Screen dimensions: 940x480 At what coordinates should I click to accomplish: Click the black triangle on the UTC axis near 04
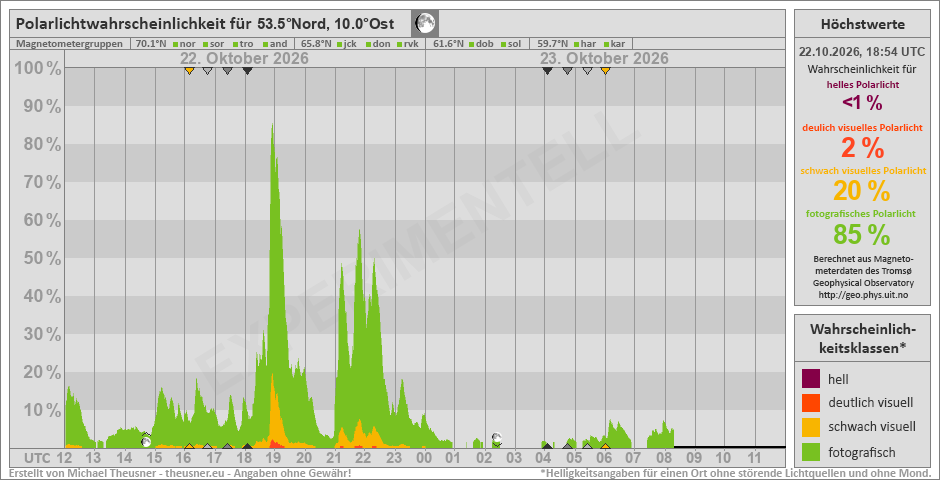547,445
